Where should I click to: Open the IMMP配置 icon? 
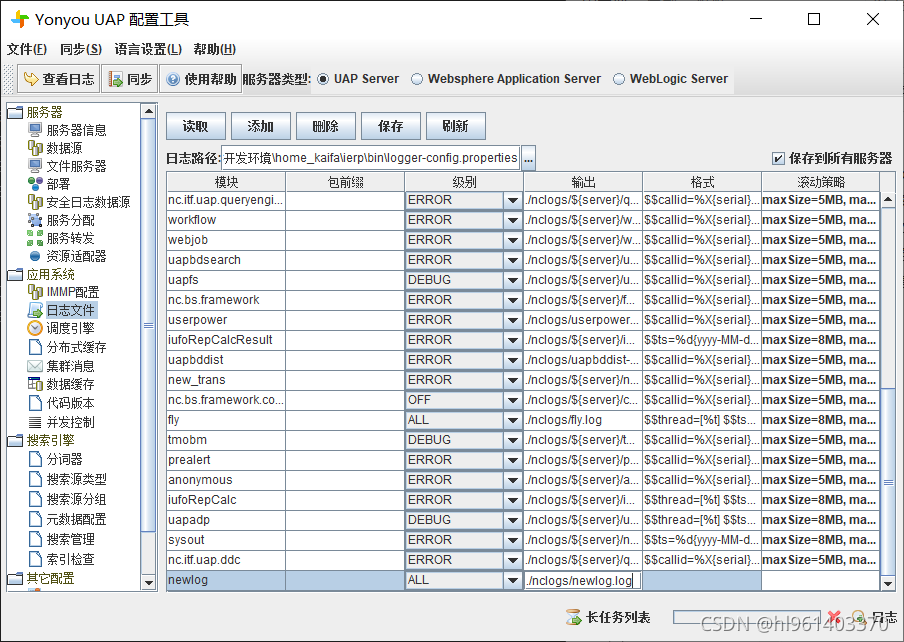35,292
